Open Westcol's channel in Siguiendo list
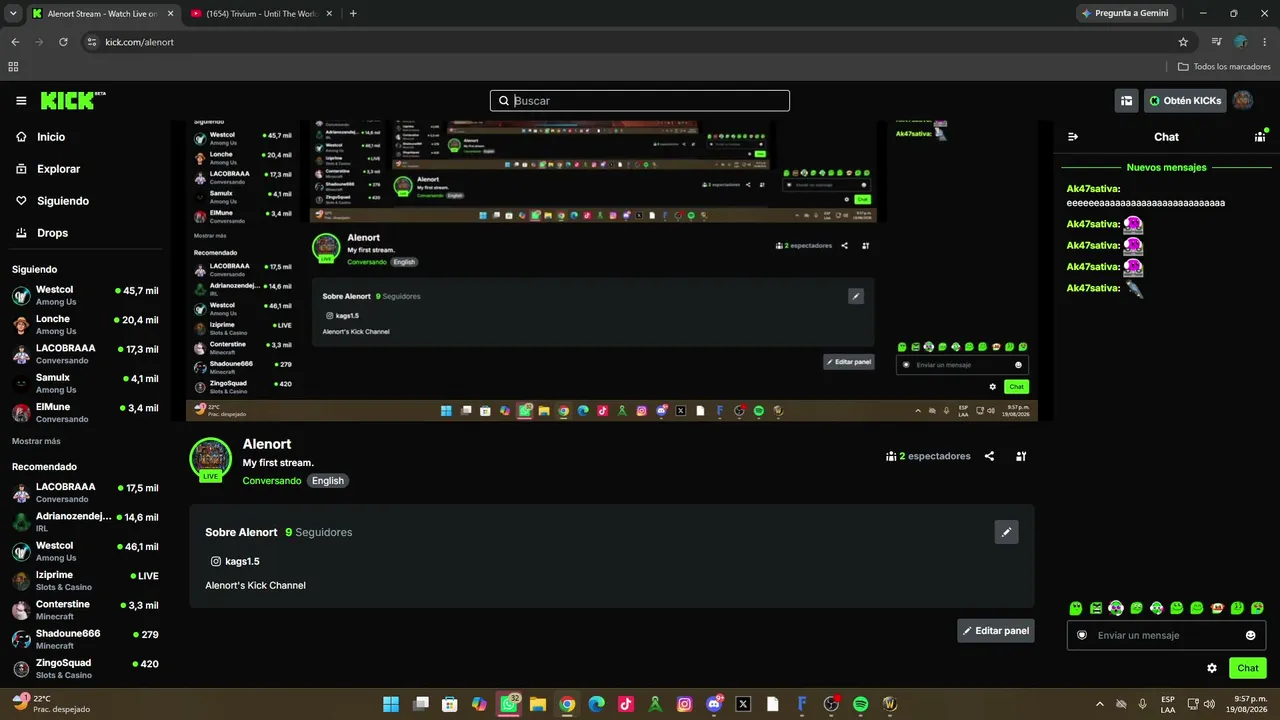This screenshot has height=720, width=1280. [x=85, y=295]
